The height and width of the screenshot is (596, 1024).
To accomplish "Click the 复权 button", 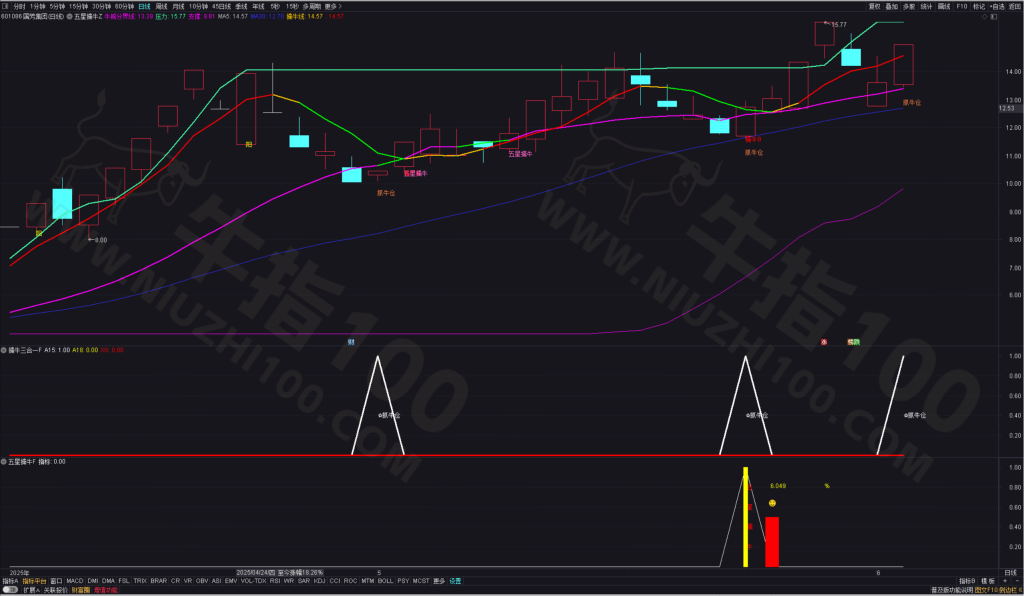I will coord(874,7).
